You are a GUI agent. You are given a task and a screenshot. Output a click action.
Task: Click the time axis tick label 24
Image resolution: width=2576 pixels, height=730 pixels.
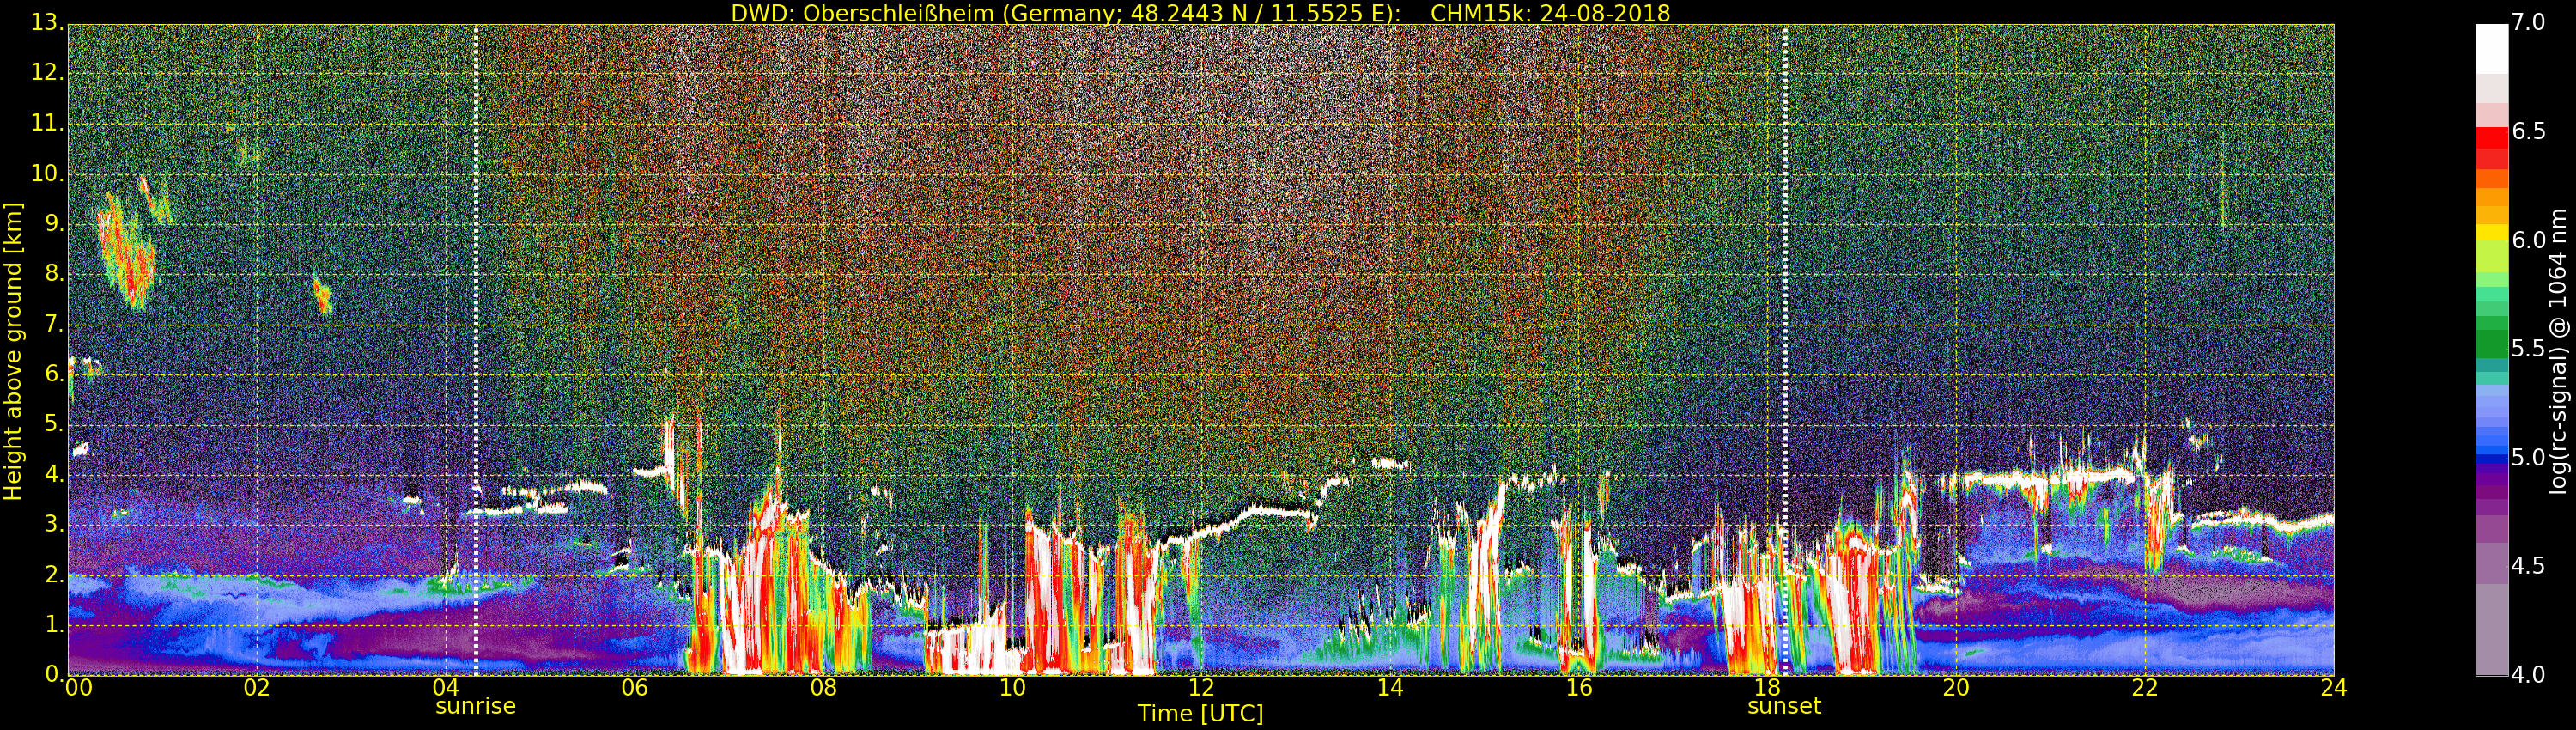coord(2333,688)
